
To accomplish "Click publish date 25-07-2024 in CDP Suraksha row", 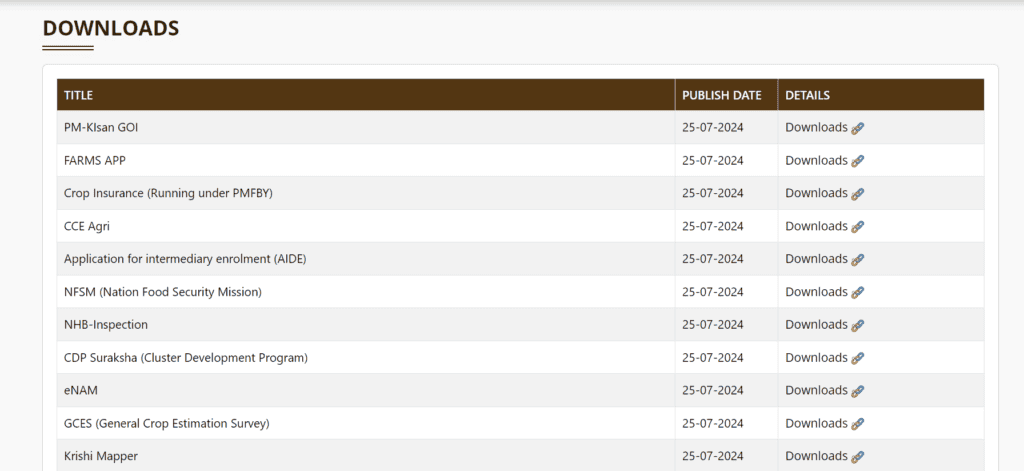I will (x=712, y=357).
